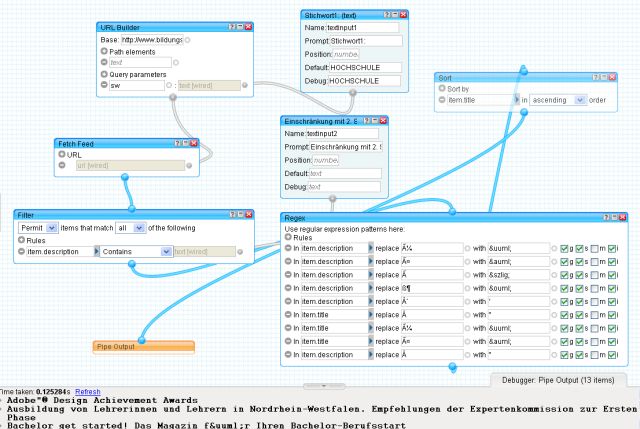Image resolution: width=640 pixels, height=429 pixels.
Task: Select 'Adobe Design Achievement Awards' debugger item
Action: point(102,400)
